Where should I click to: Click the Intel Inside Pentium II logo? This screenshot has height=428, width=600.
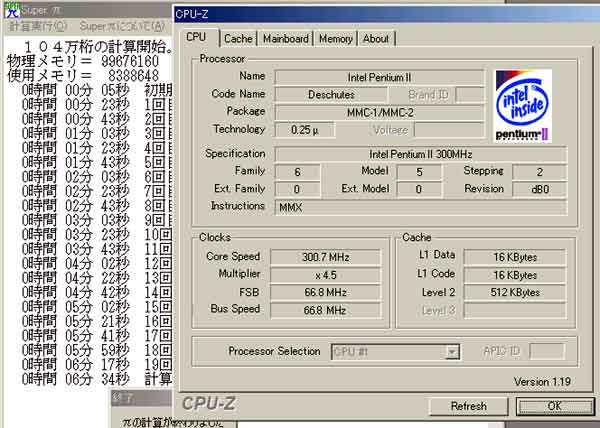[x=523, y=106]
